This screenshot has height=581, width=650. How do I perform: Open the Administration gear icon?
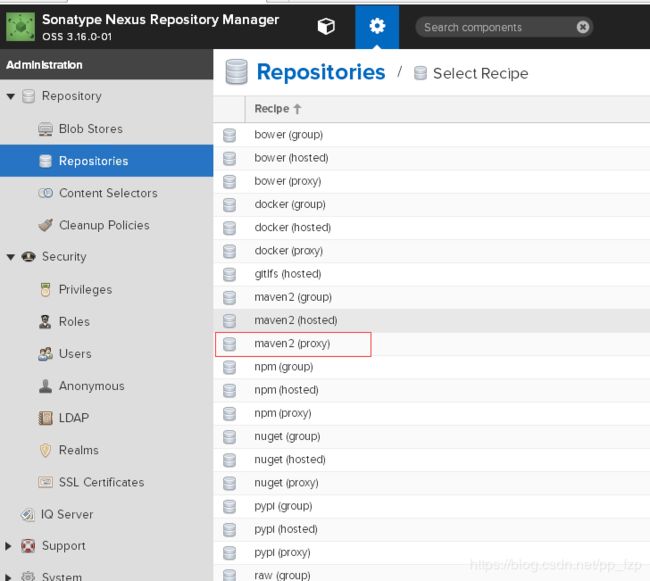(x=377, y=26)
